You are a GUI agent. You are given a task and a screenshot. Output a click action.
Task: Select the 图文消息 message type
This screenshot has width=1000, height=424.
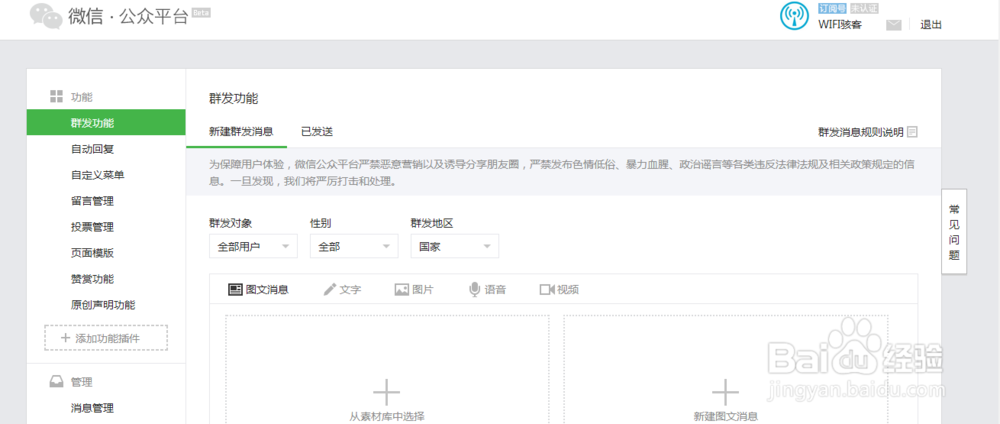pos(258,289)
